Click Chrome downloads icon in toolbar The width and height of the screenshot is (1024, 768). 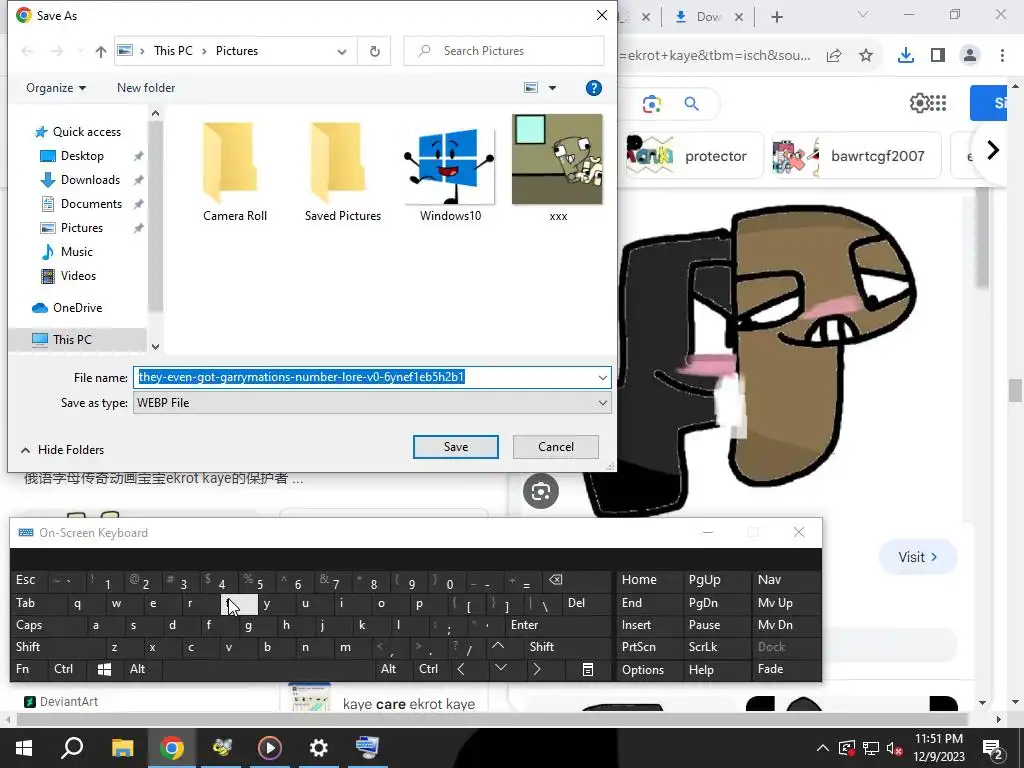coord(905,56)
